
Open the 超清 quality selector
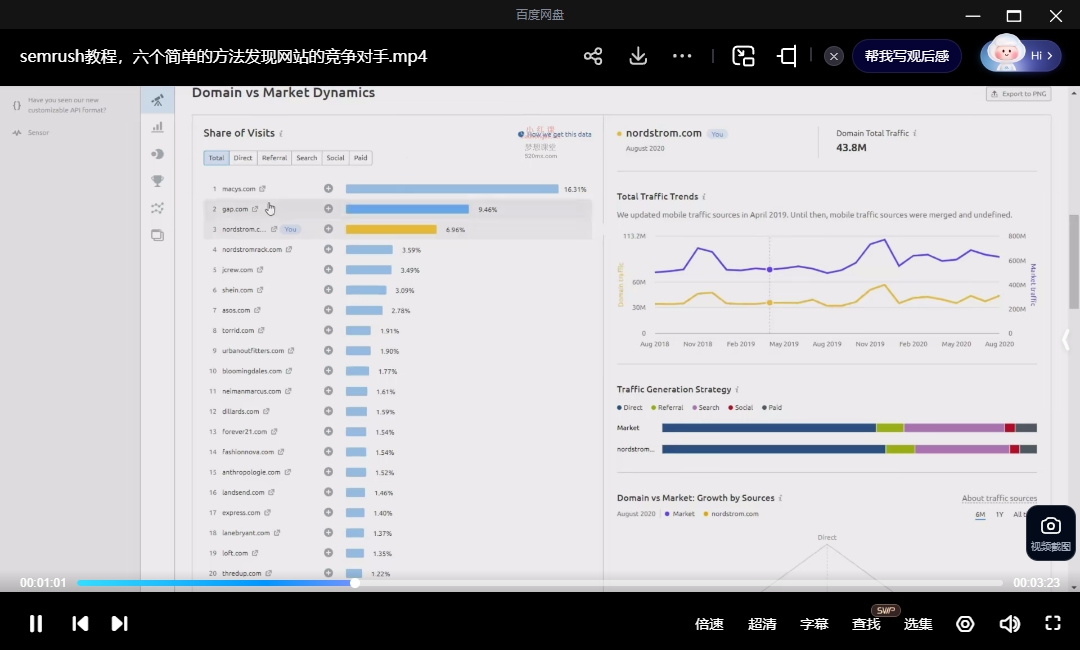pyautogui.click(x=762, y=624)
